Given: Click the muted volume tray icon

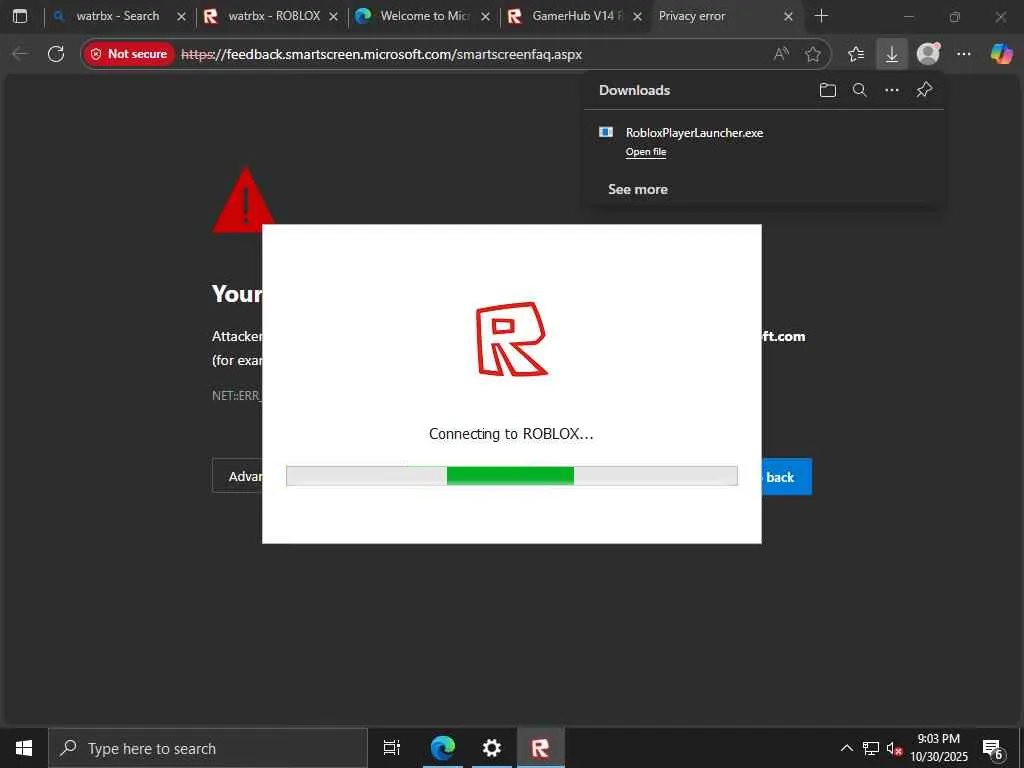Looking at the screenshot, I should point(894,749).
